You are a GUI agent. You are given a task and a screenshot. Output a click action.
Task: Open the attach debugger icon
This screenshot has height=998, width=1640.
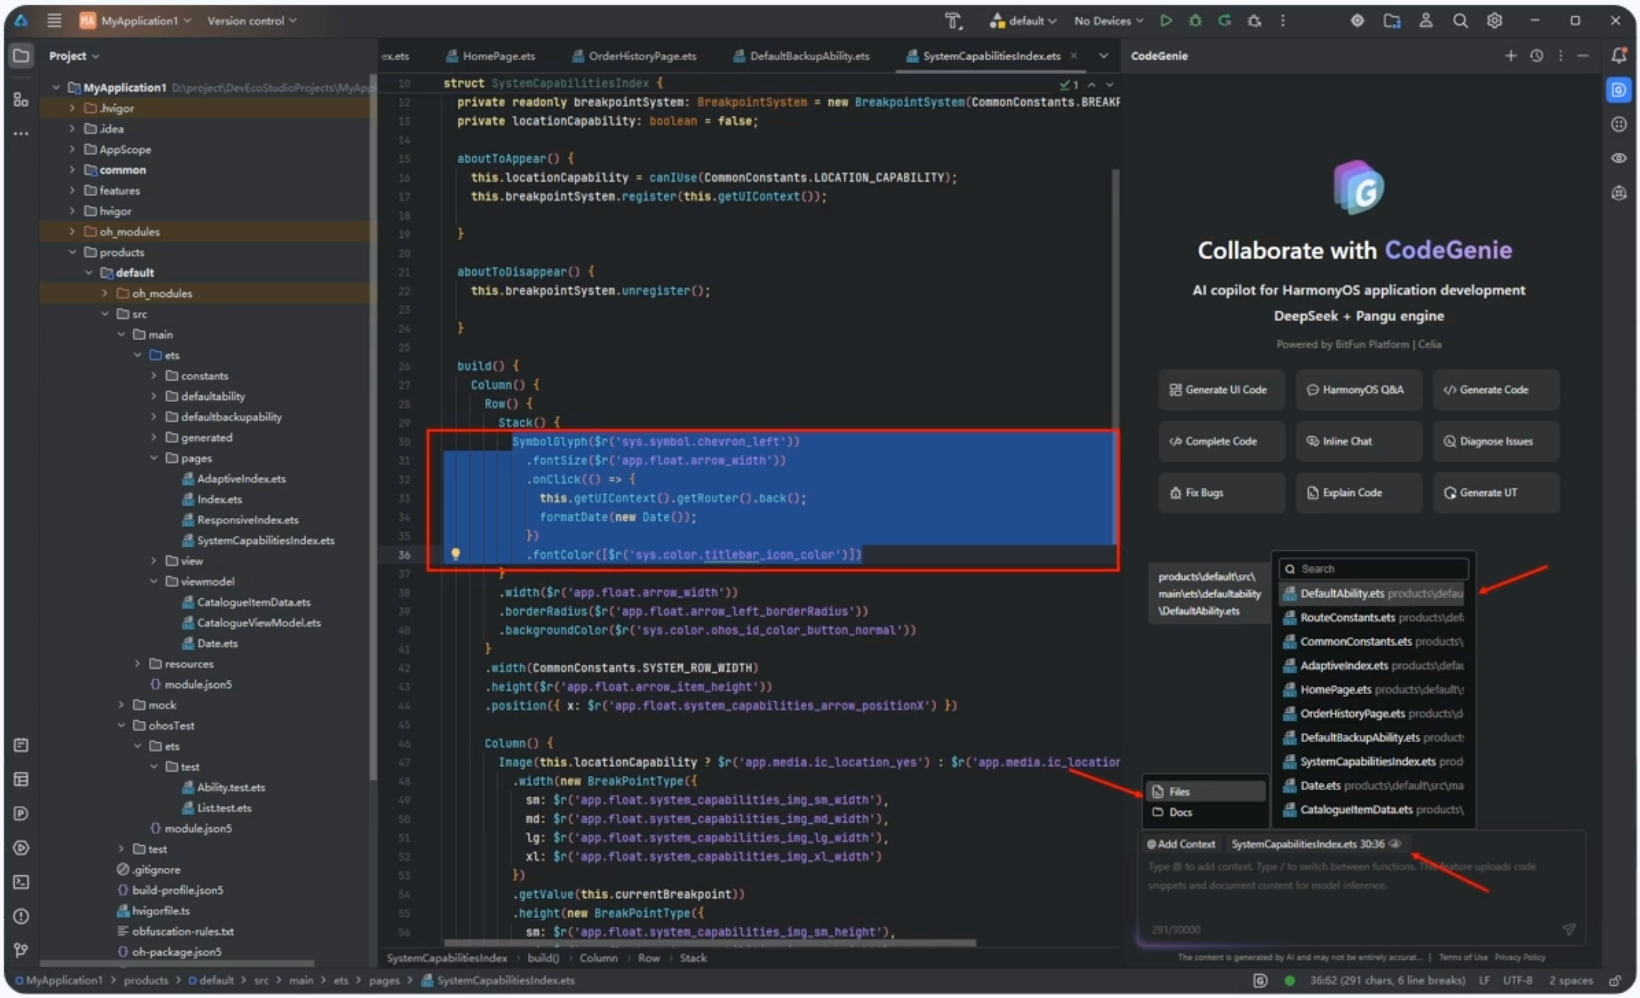(1254, 21)
